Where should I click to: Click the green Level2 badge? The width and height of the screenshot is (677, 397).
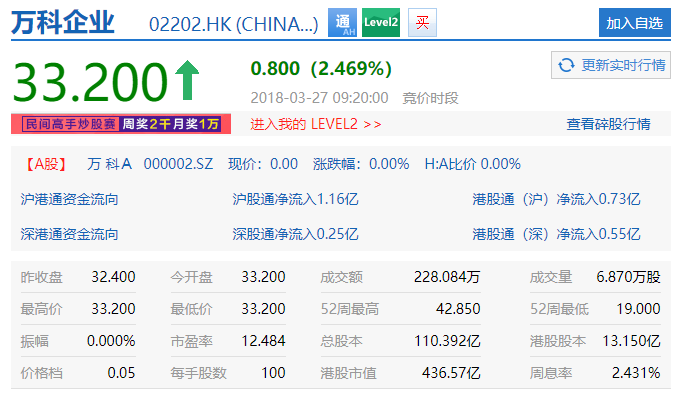pyautogui.click(x=381, y=22)
